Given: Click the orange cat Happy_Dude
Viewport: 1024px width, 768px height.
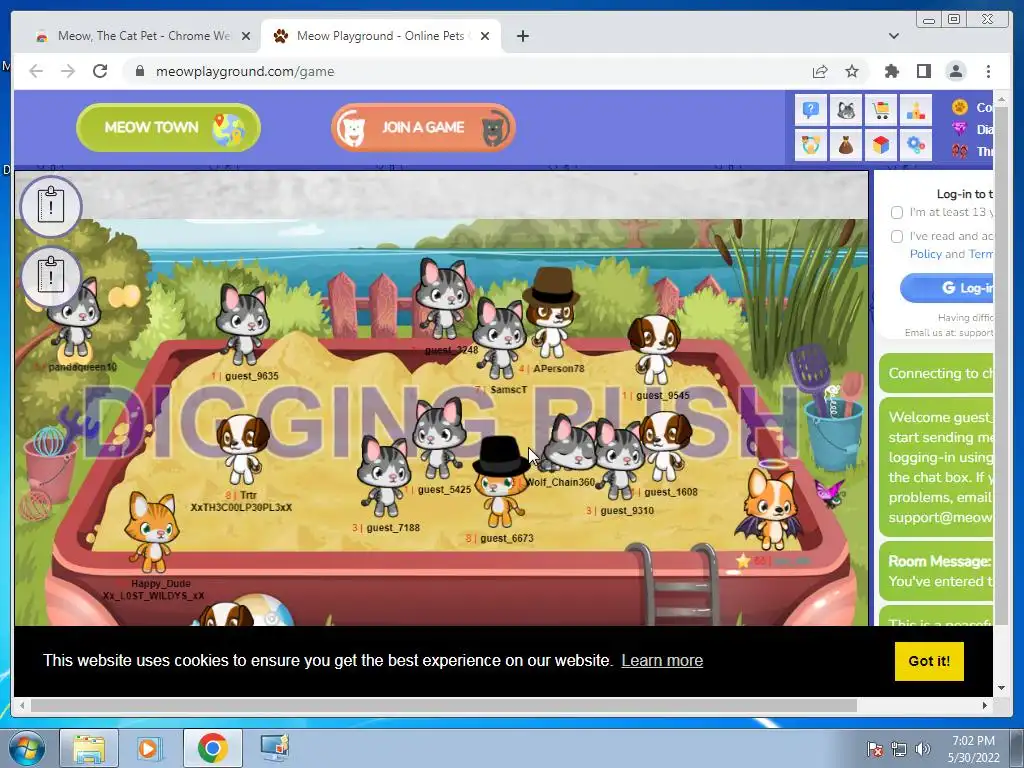Looking at the screenshot, I should pos(153,532).
